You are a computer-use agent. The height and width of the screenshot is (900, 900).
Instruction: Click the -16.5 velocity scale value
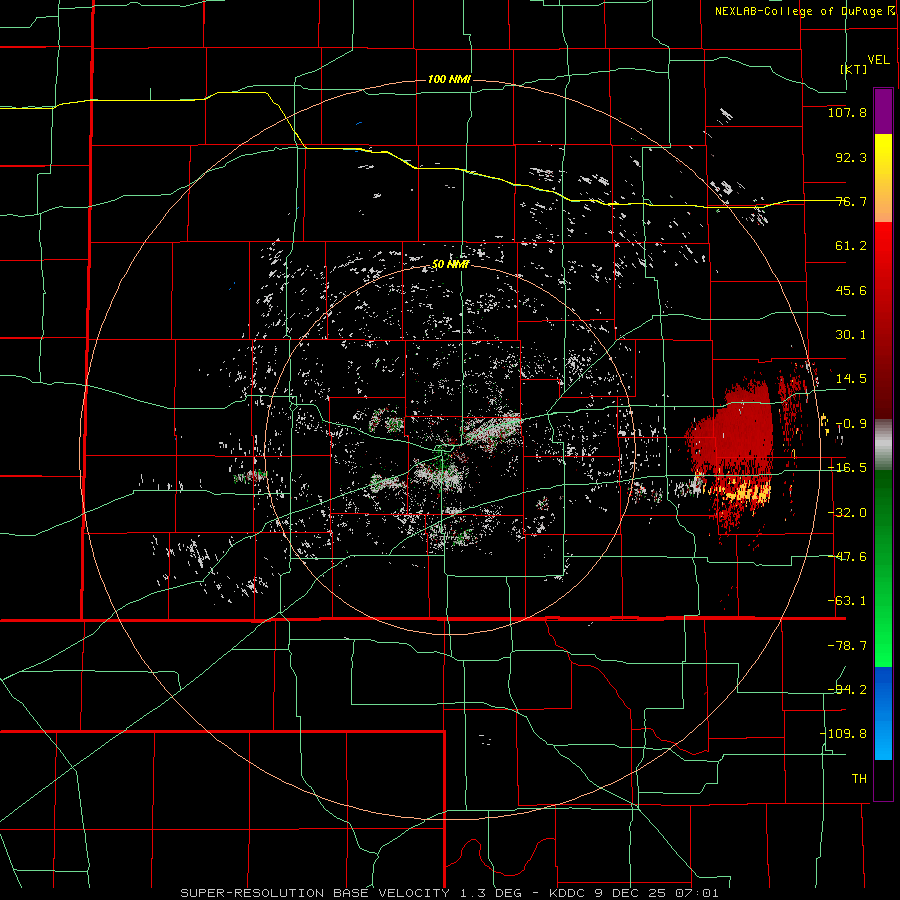847,468
